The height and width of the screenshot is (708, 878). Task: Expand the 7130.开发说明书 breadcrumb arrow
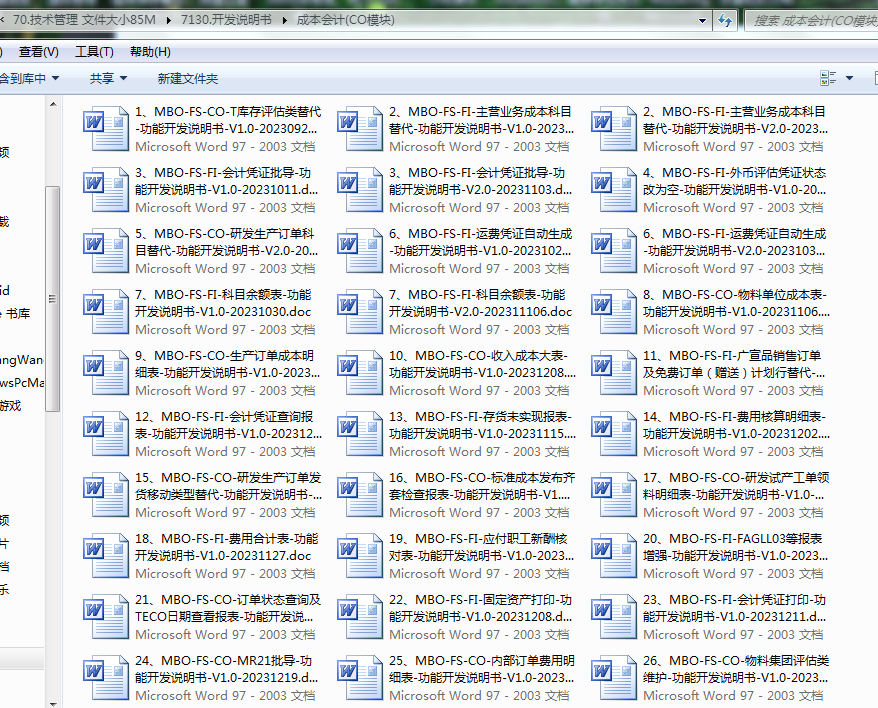(285, 20)
